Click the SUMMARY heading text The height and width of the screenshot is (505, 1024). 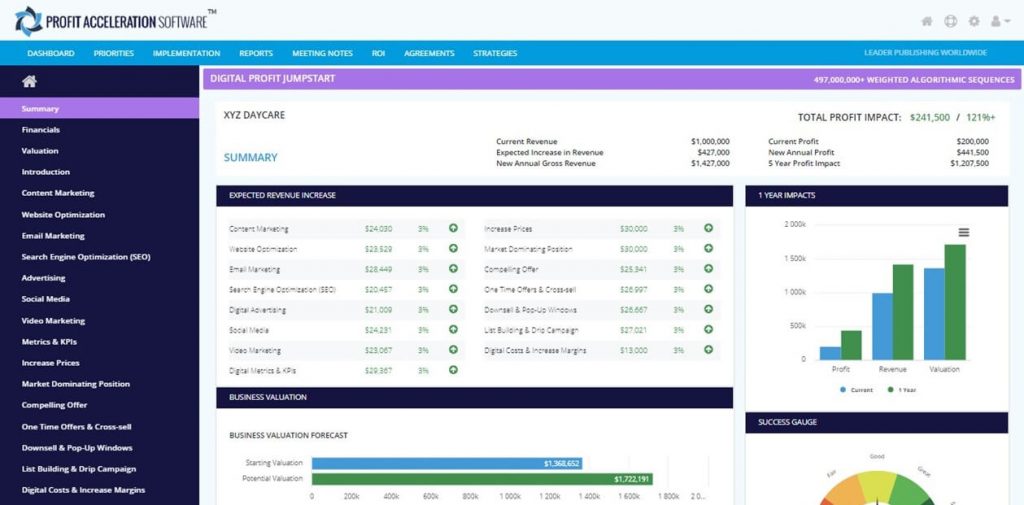251,157
